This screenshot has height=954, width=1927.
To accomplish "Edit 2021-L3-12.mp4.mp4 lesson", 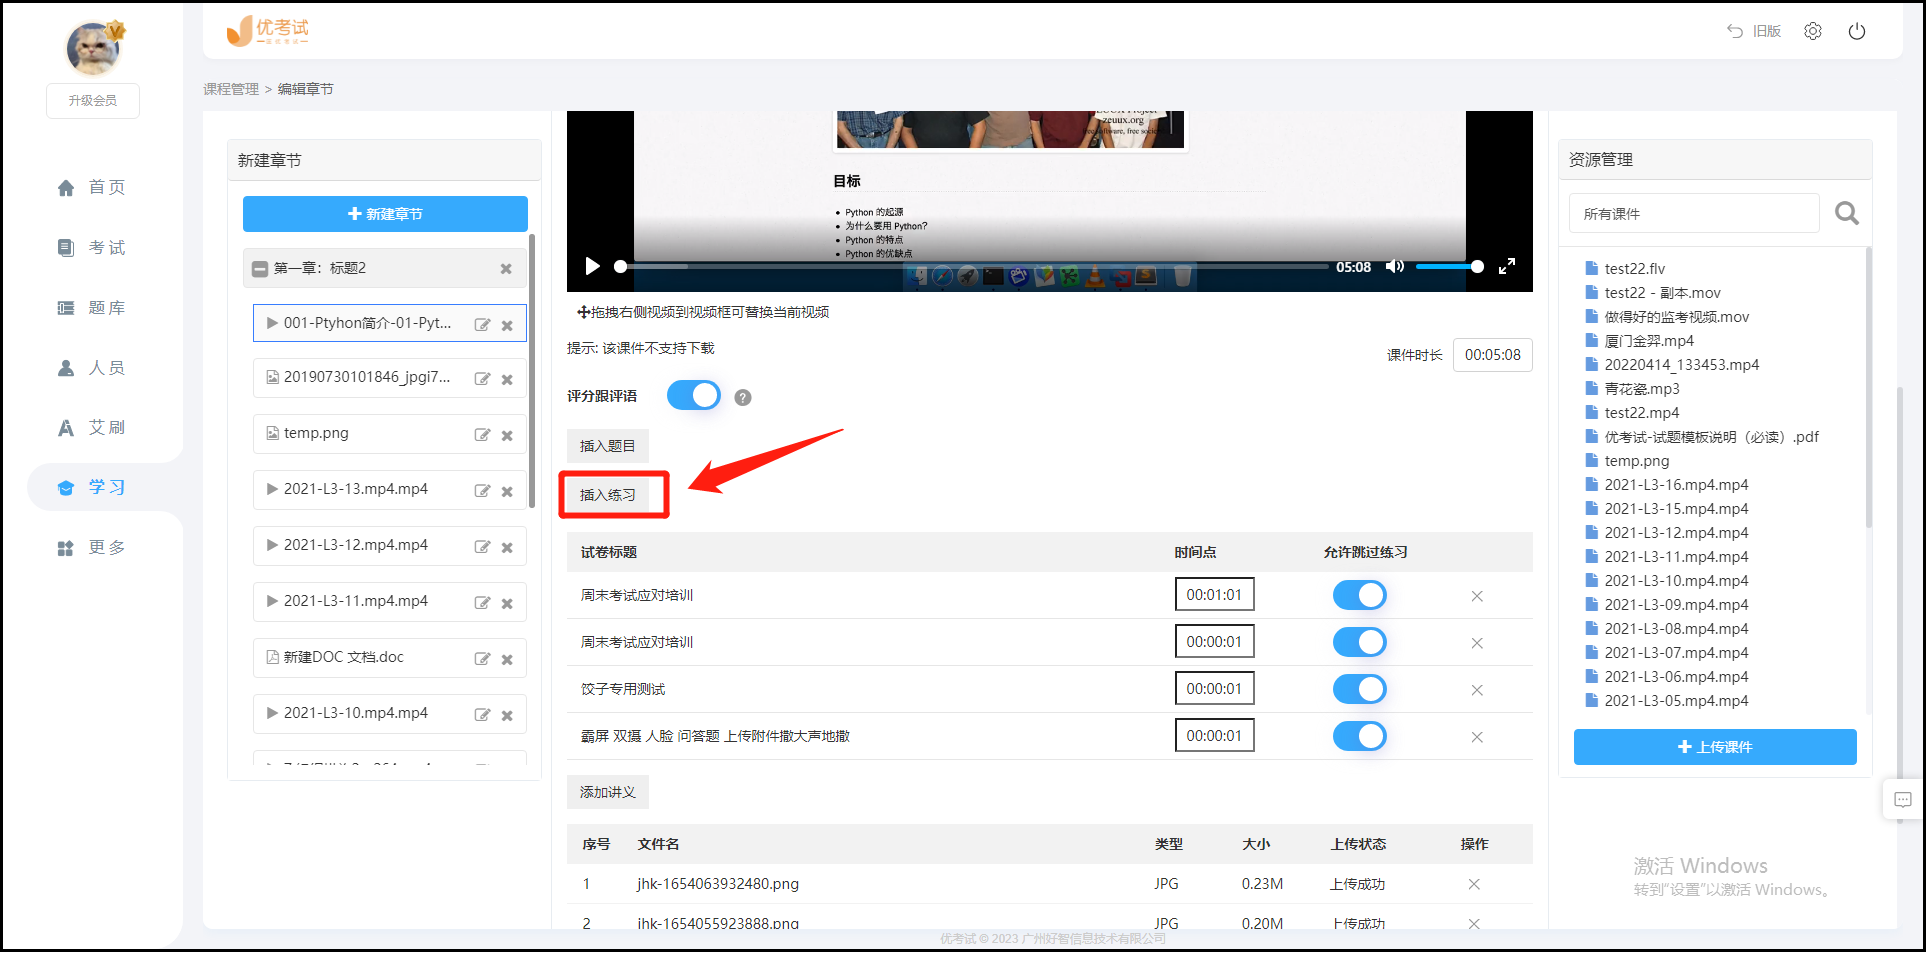I will (x=482, y=547).
